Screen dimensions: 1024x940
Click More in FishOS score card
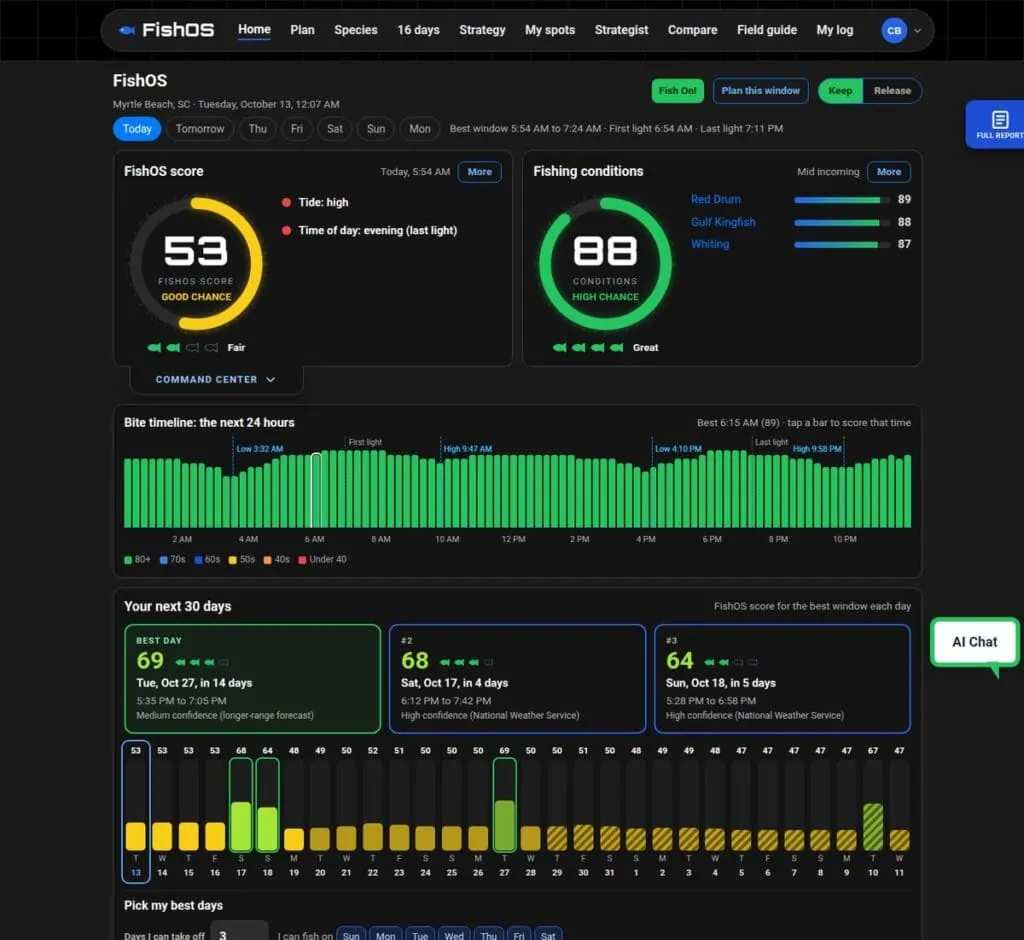coord(479,172)
